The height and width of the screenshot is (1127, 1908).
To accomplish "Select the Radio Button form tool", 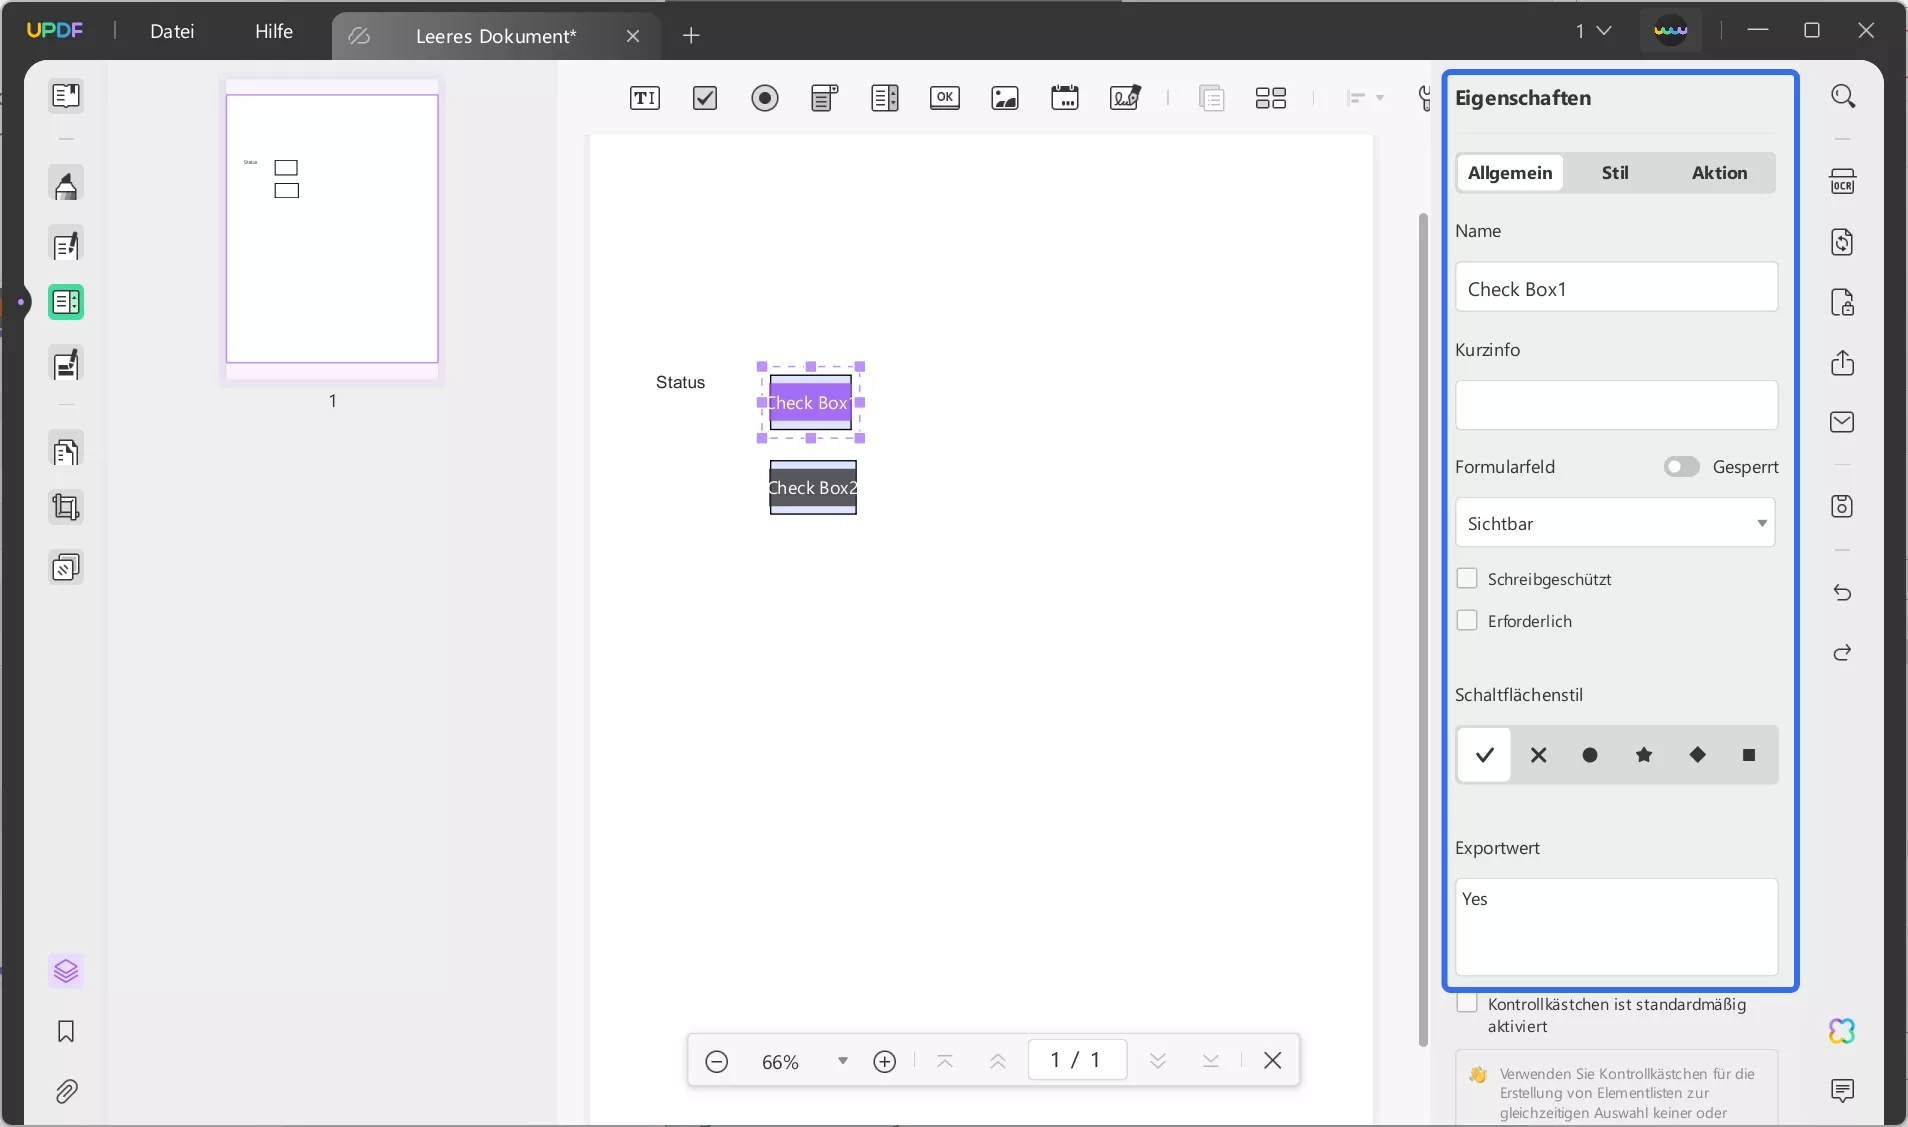I will (x=765, y=98).
